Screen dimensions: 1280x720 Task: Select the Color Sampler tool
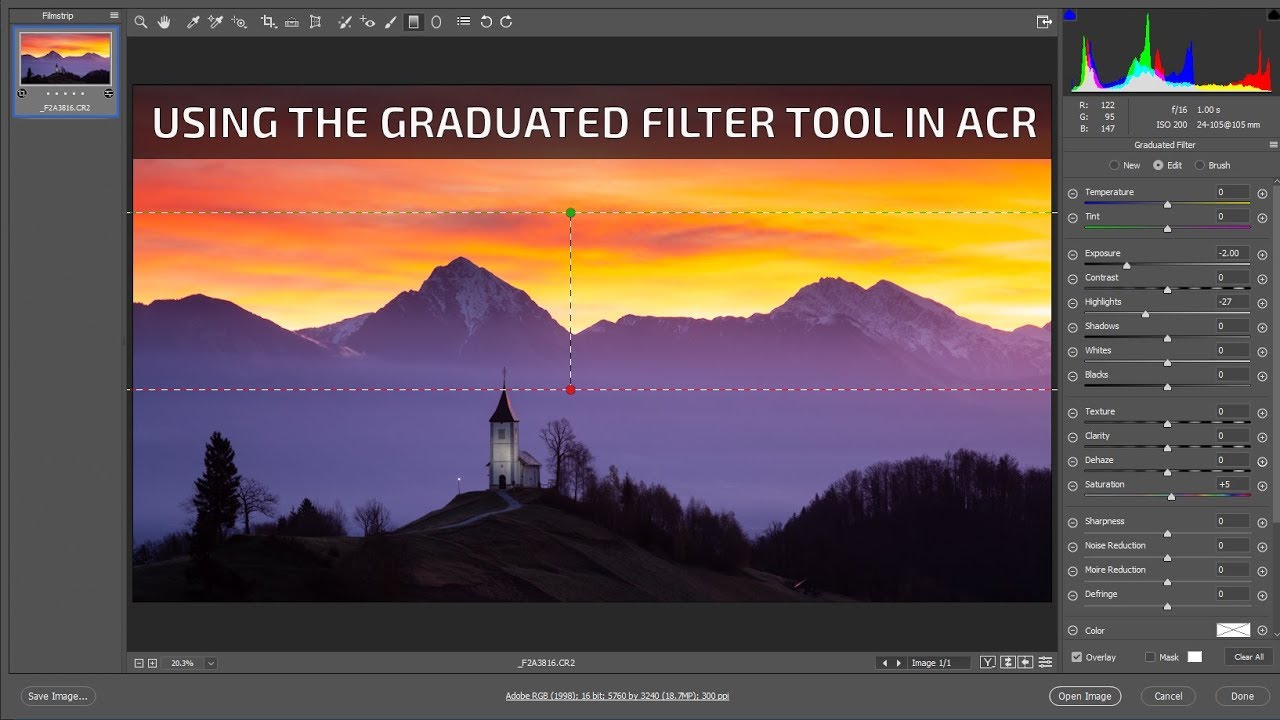point(215,22)
